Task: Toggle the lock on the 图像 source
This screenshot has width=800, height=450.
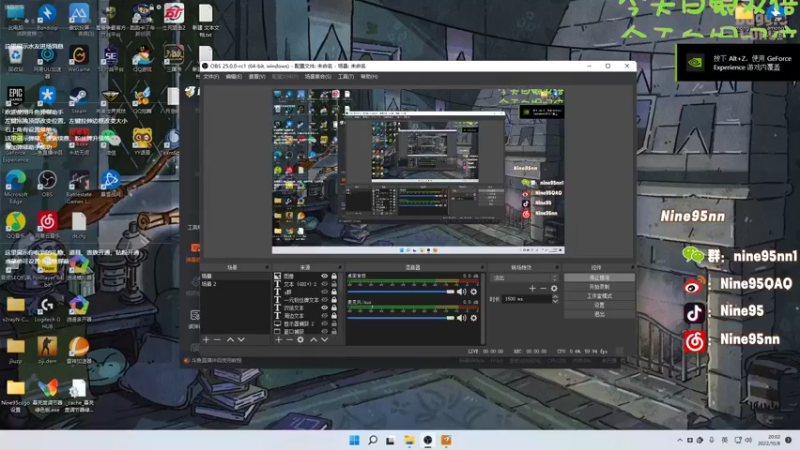Action: pyautogui.click(x=334, y=276)
